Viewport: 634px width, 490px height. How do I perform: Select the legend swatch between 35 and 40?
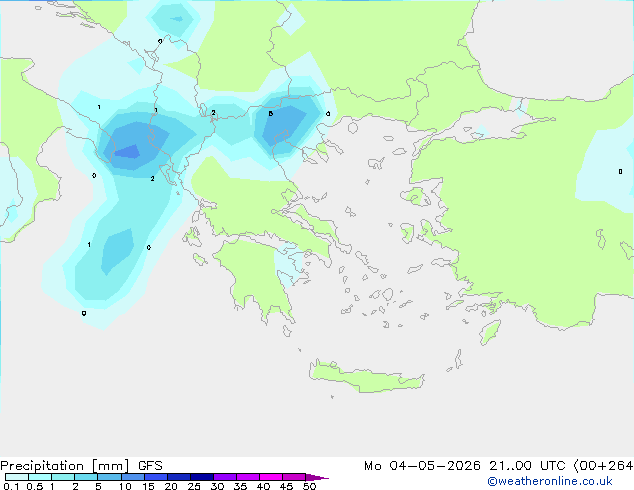pyautogui.click(x=247, y=477)
